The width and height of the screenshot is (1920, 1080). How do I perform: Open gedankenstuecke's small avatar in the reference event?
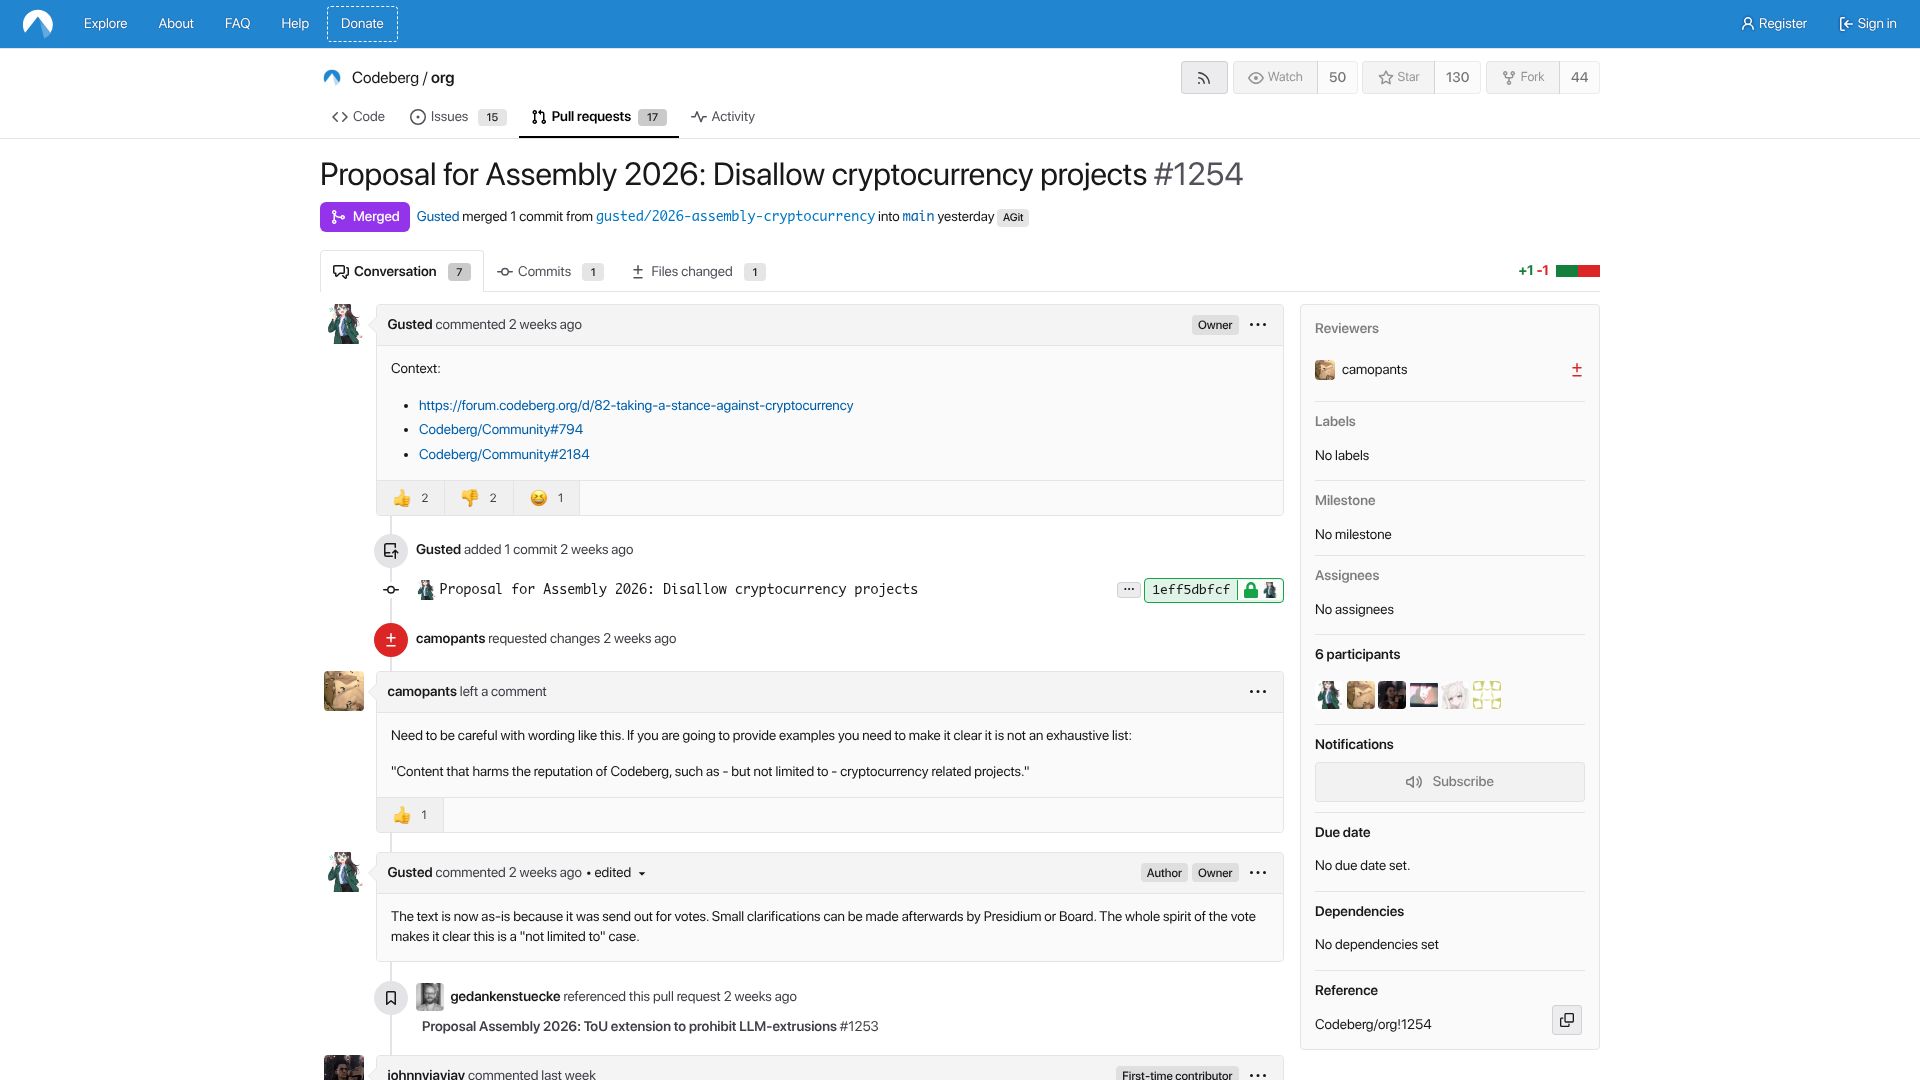430,997
